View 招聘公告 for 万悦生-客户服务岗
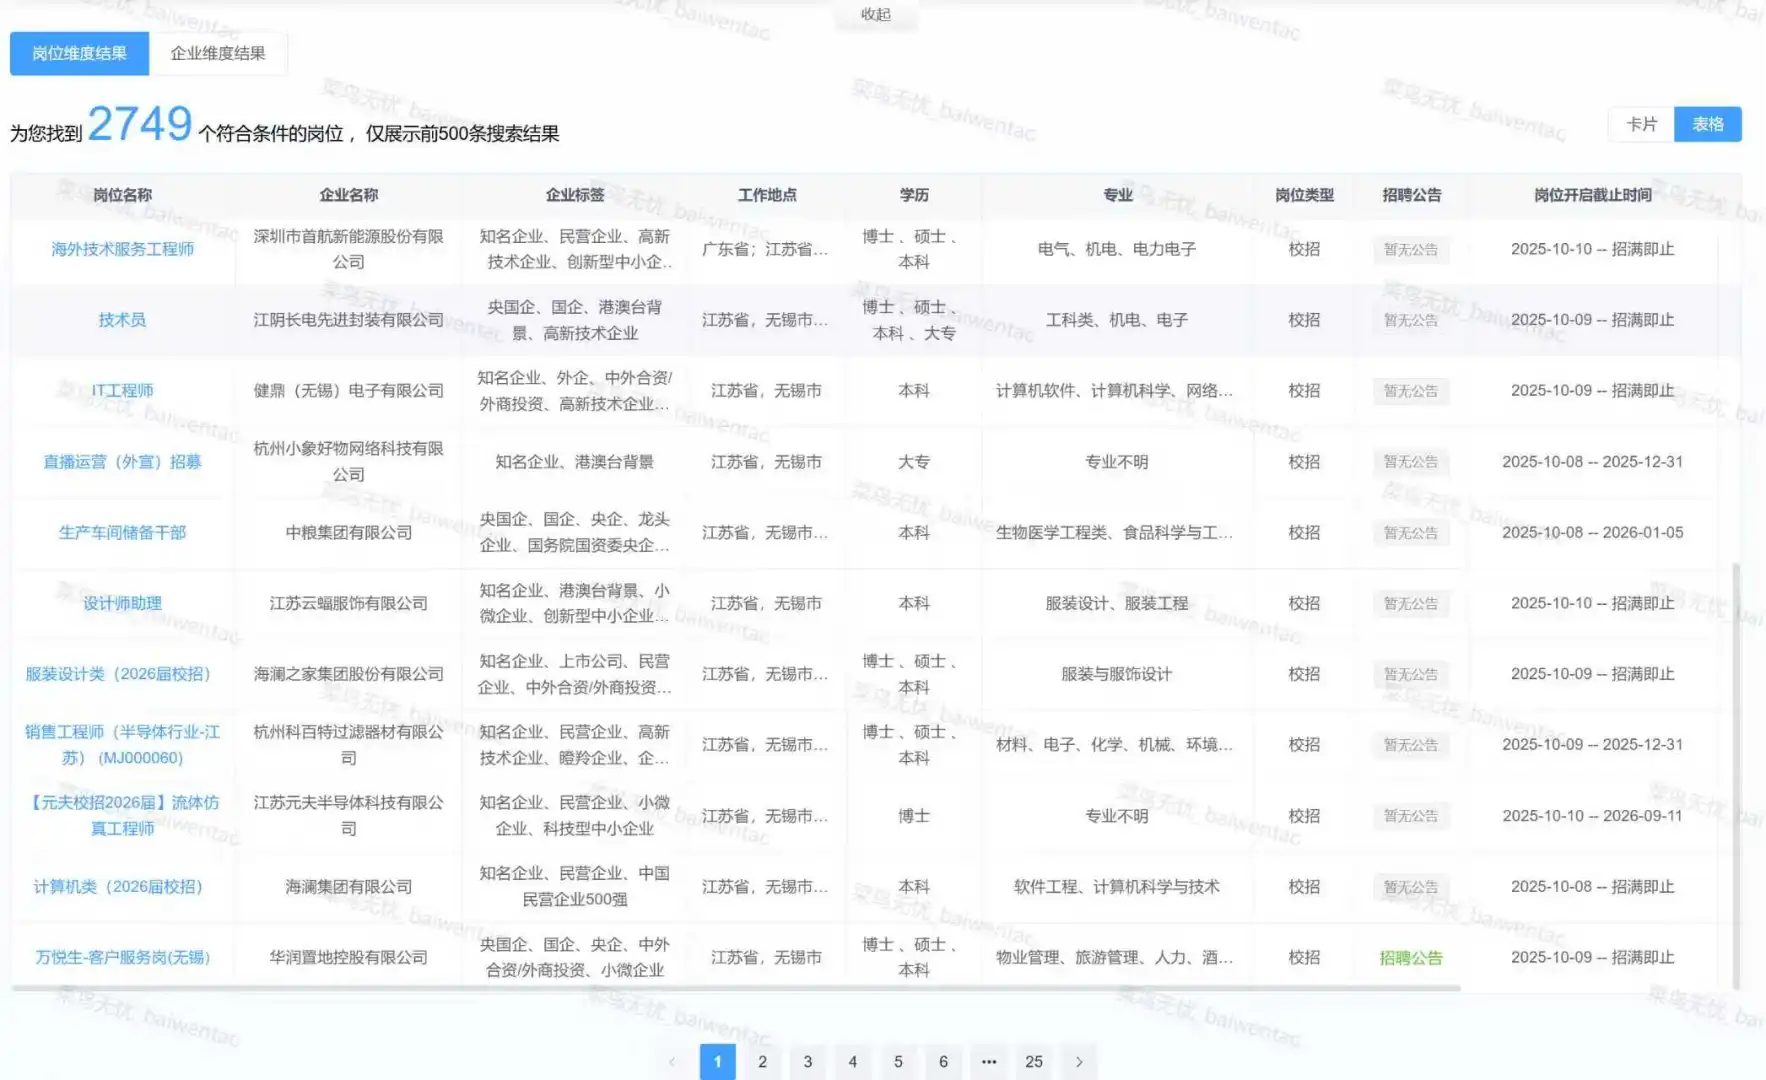 click(1410, 957)
